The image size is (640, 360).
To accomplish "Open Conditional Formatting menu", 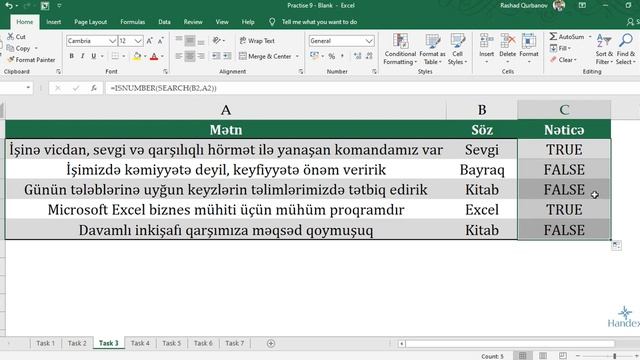I will tap(400, 49).
